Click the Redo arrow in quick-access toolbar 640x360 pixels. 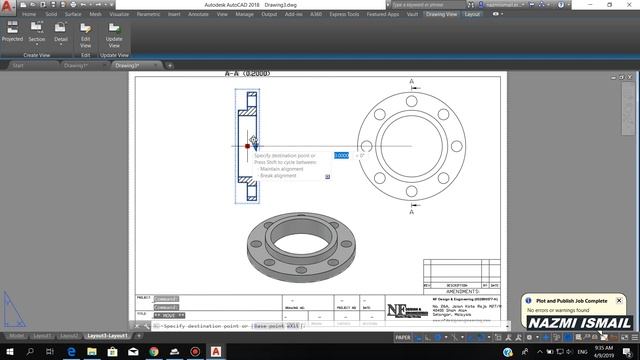pyautogui.click(x=98, y=5)
